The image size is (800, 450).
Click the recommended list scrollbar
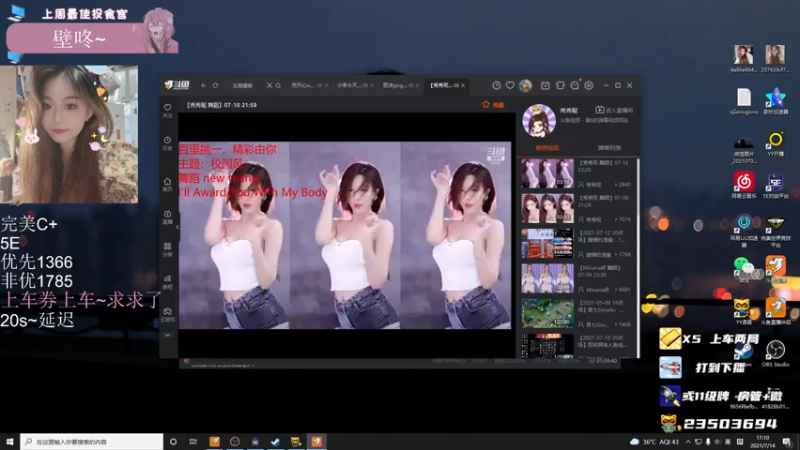(637, 258)
